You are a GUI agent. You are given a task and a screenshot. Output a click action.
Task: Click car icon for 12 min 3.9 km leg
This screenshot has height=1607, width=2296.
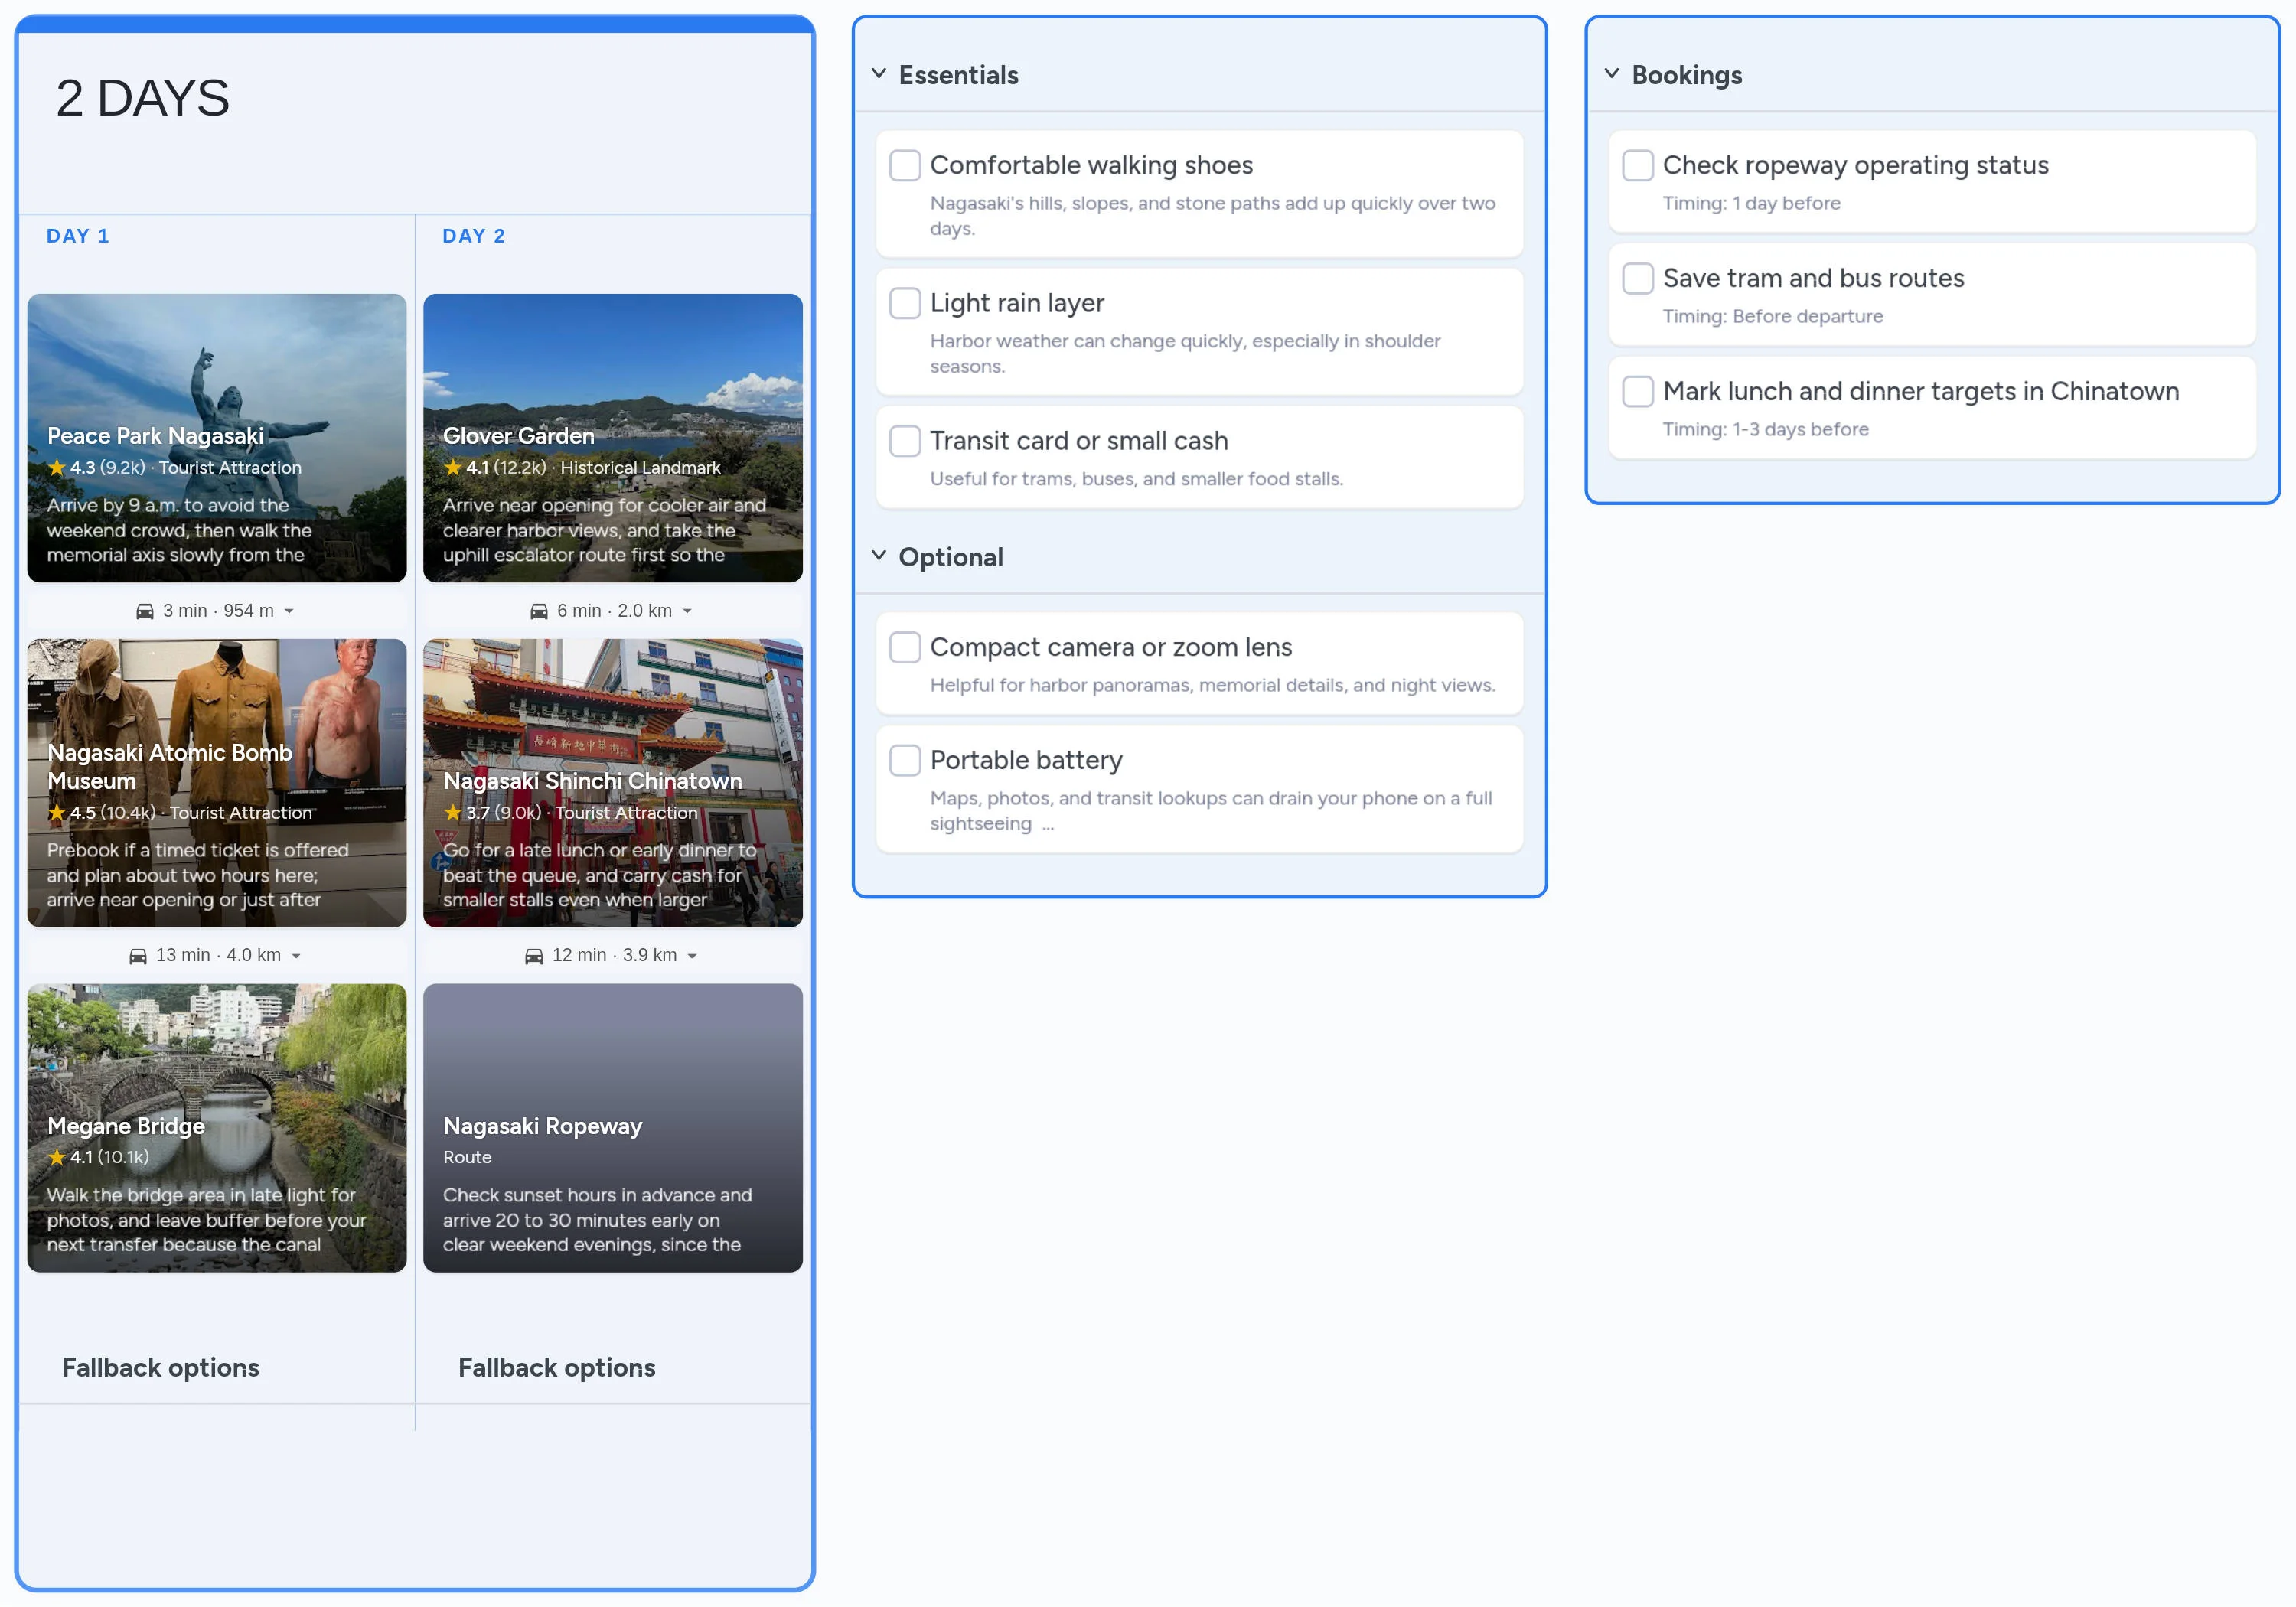tap(534, 956)
